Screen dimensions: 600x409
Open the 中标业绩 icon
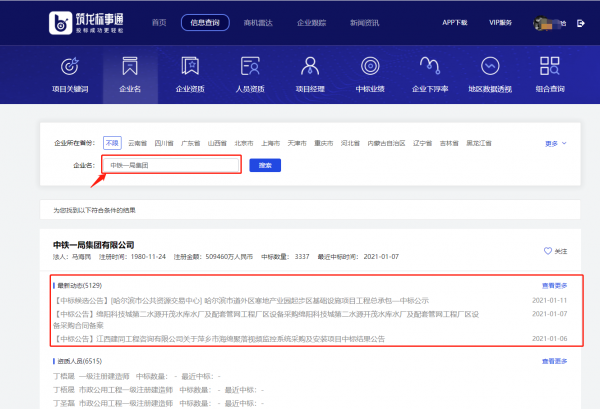tap(371, 67)
